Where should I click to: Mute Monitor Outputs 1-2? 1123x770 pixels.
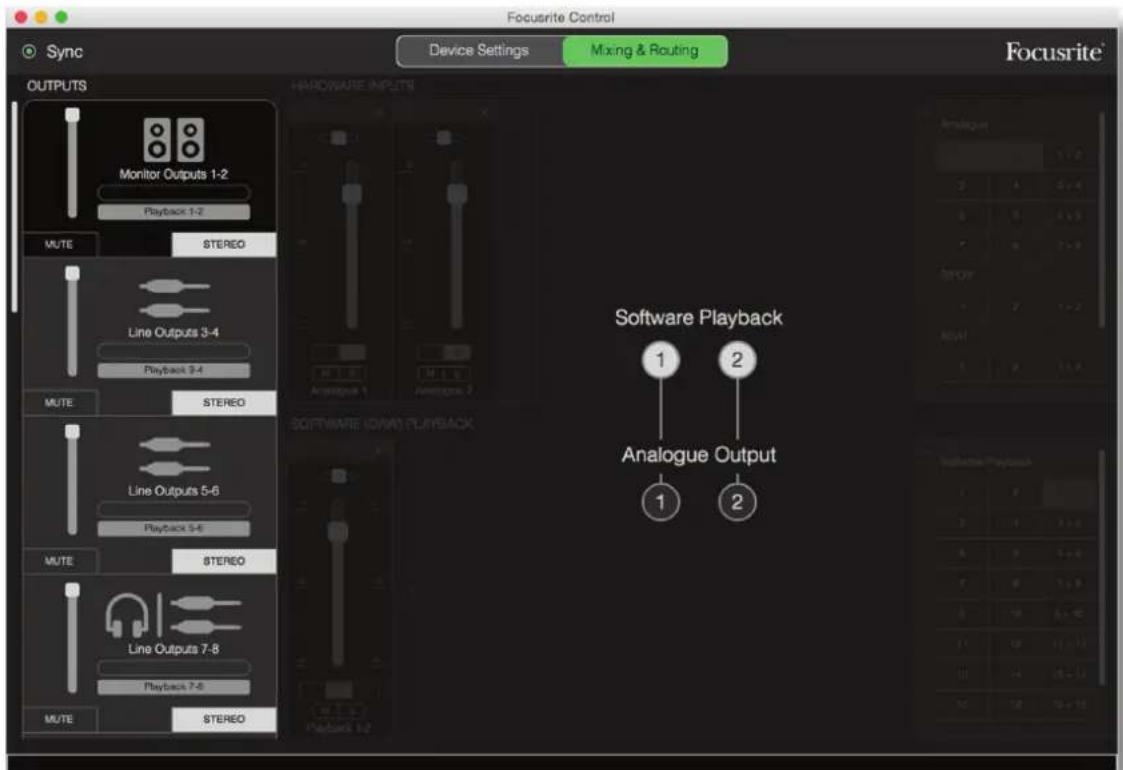click(x=60, y=244)
